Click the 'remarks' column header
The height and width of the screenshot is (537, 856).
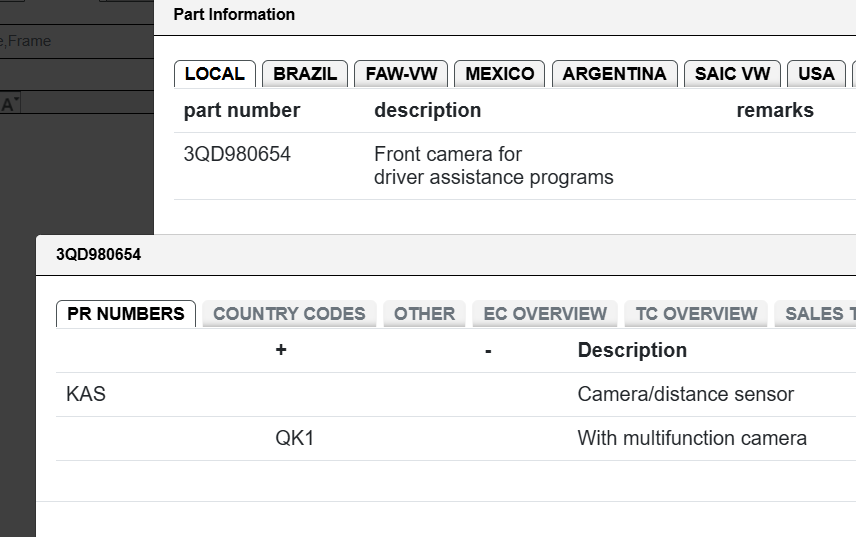tap(775, 110)
